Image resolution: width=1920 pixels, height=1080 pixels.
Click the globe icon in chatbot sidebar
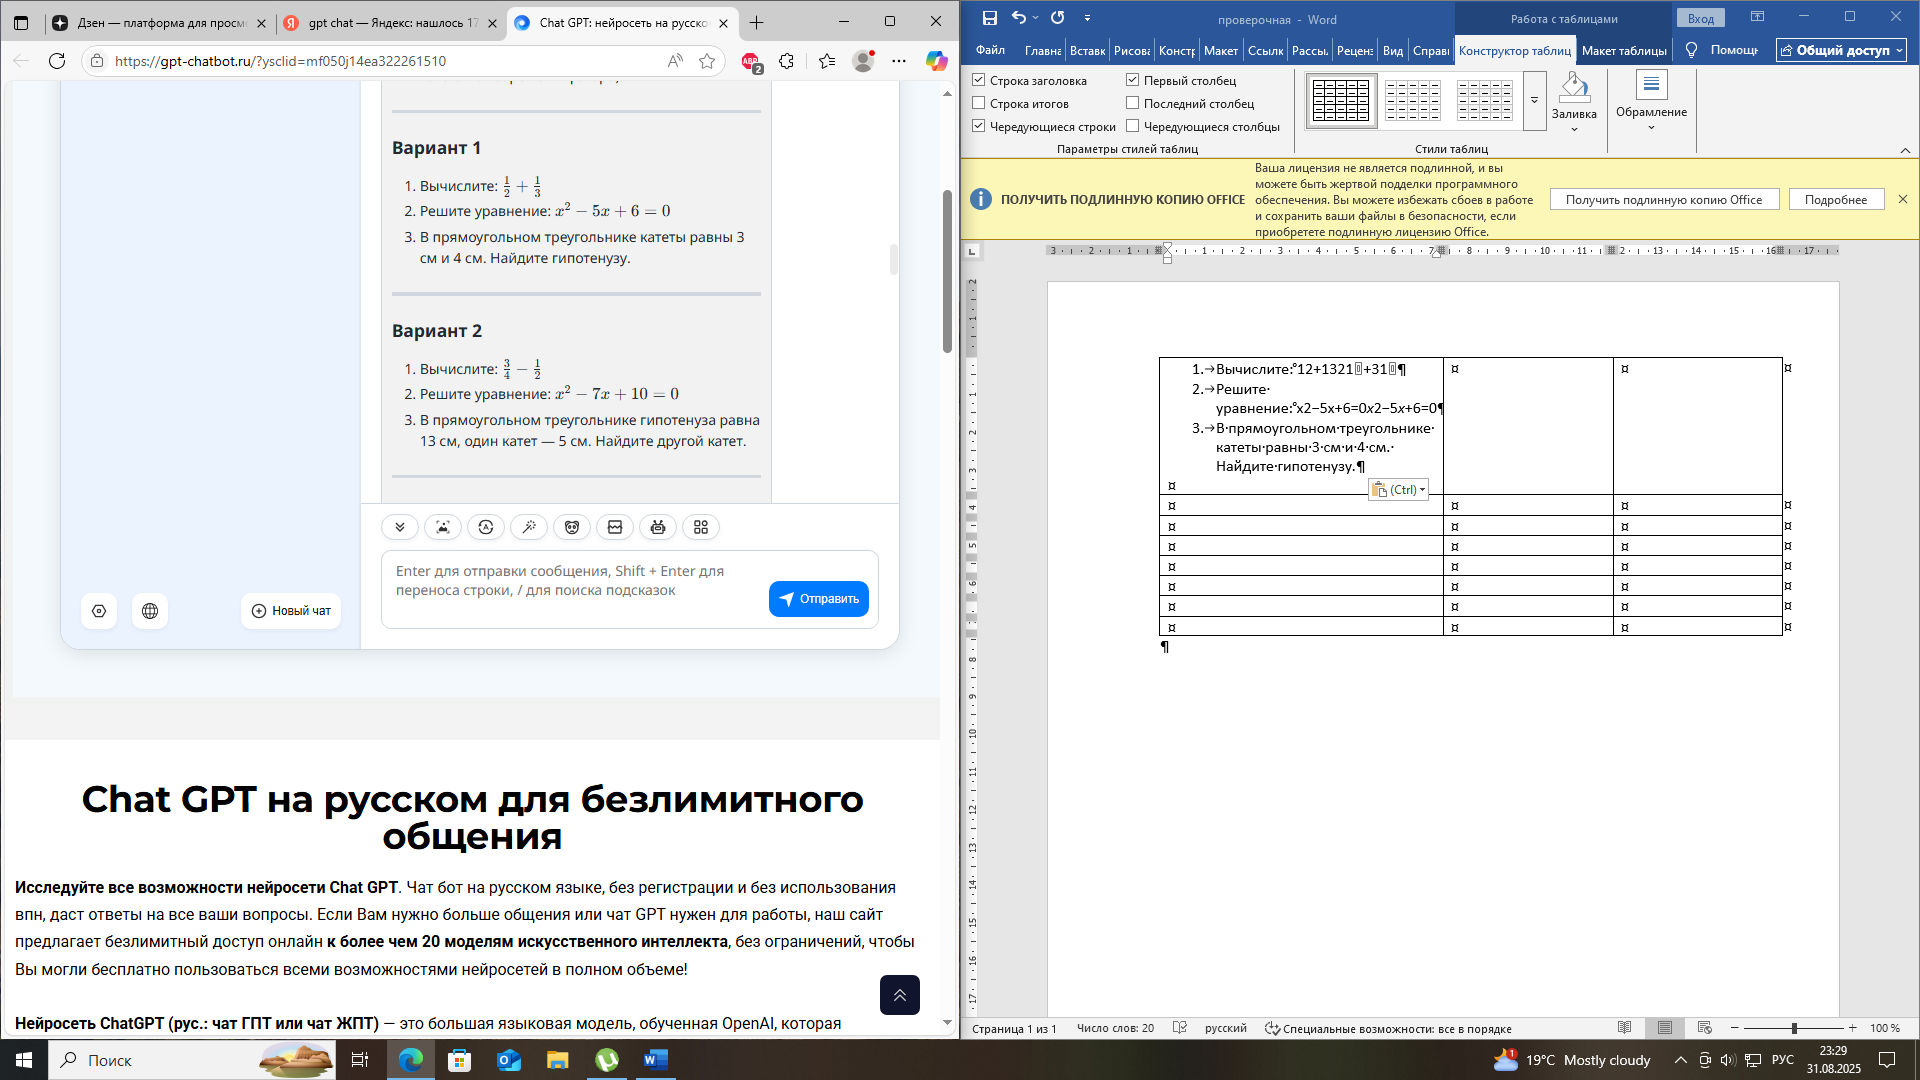[x=150, y=611]
